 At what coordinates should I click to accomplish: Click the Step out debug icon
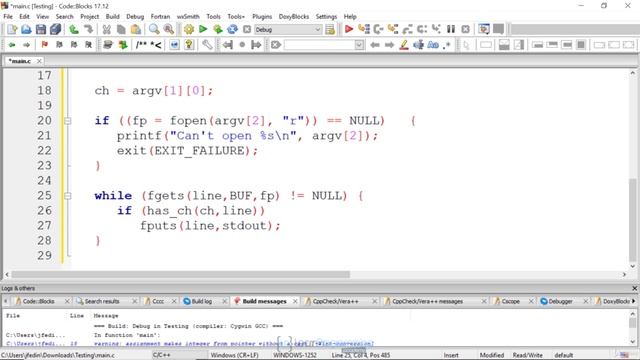[407, 29]
